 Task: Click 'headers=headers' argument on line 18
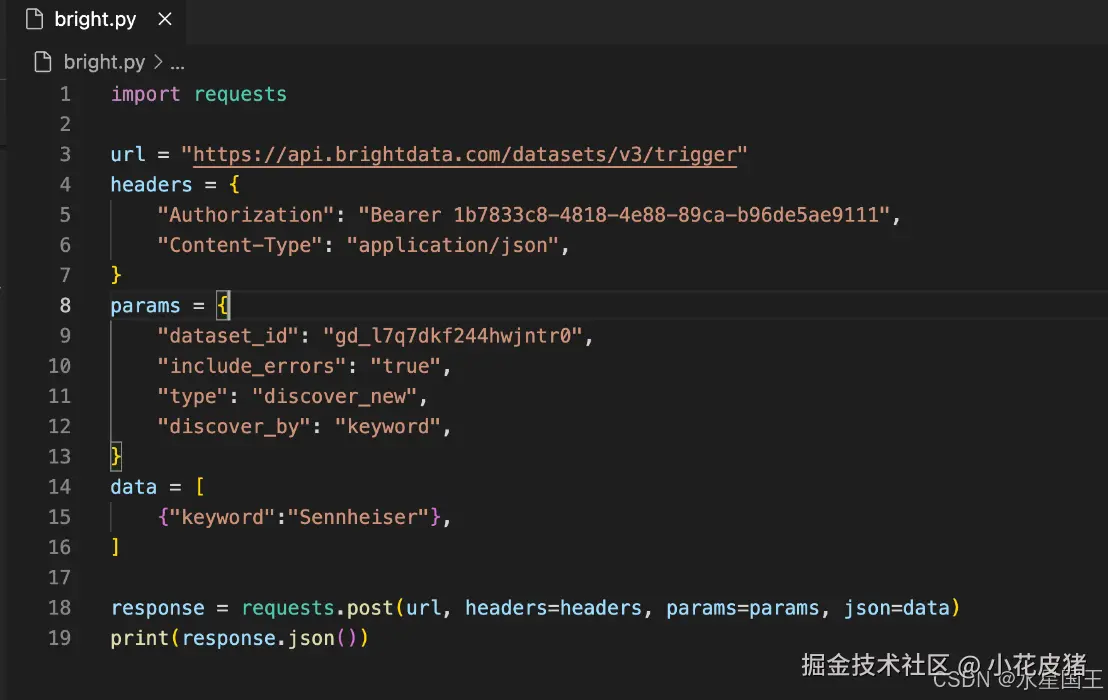point(553,608)
